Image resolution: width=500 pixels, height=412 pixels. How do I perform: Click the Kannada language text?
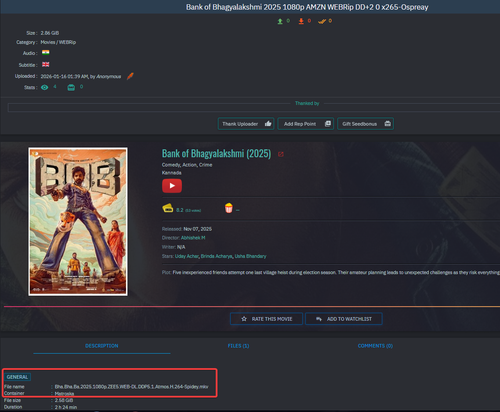(x=172, y=173)
